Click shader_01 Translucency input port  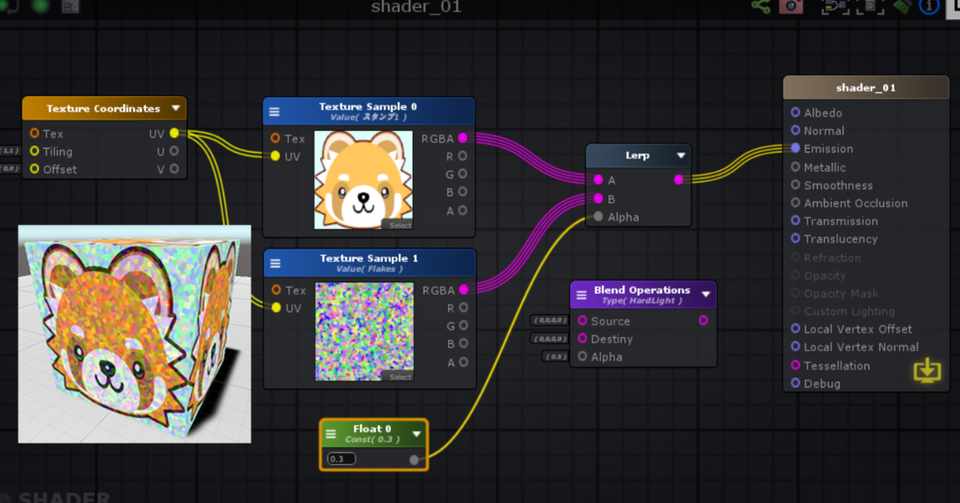pyautogui.click(x=795, y=238)
